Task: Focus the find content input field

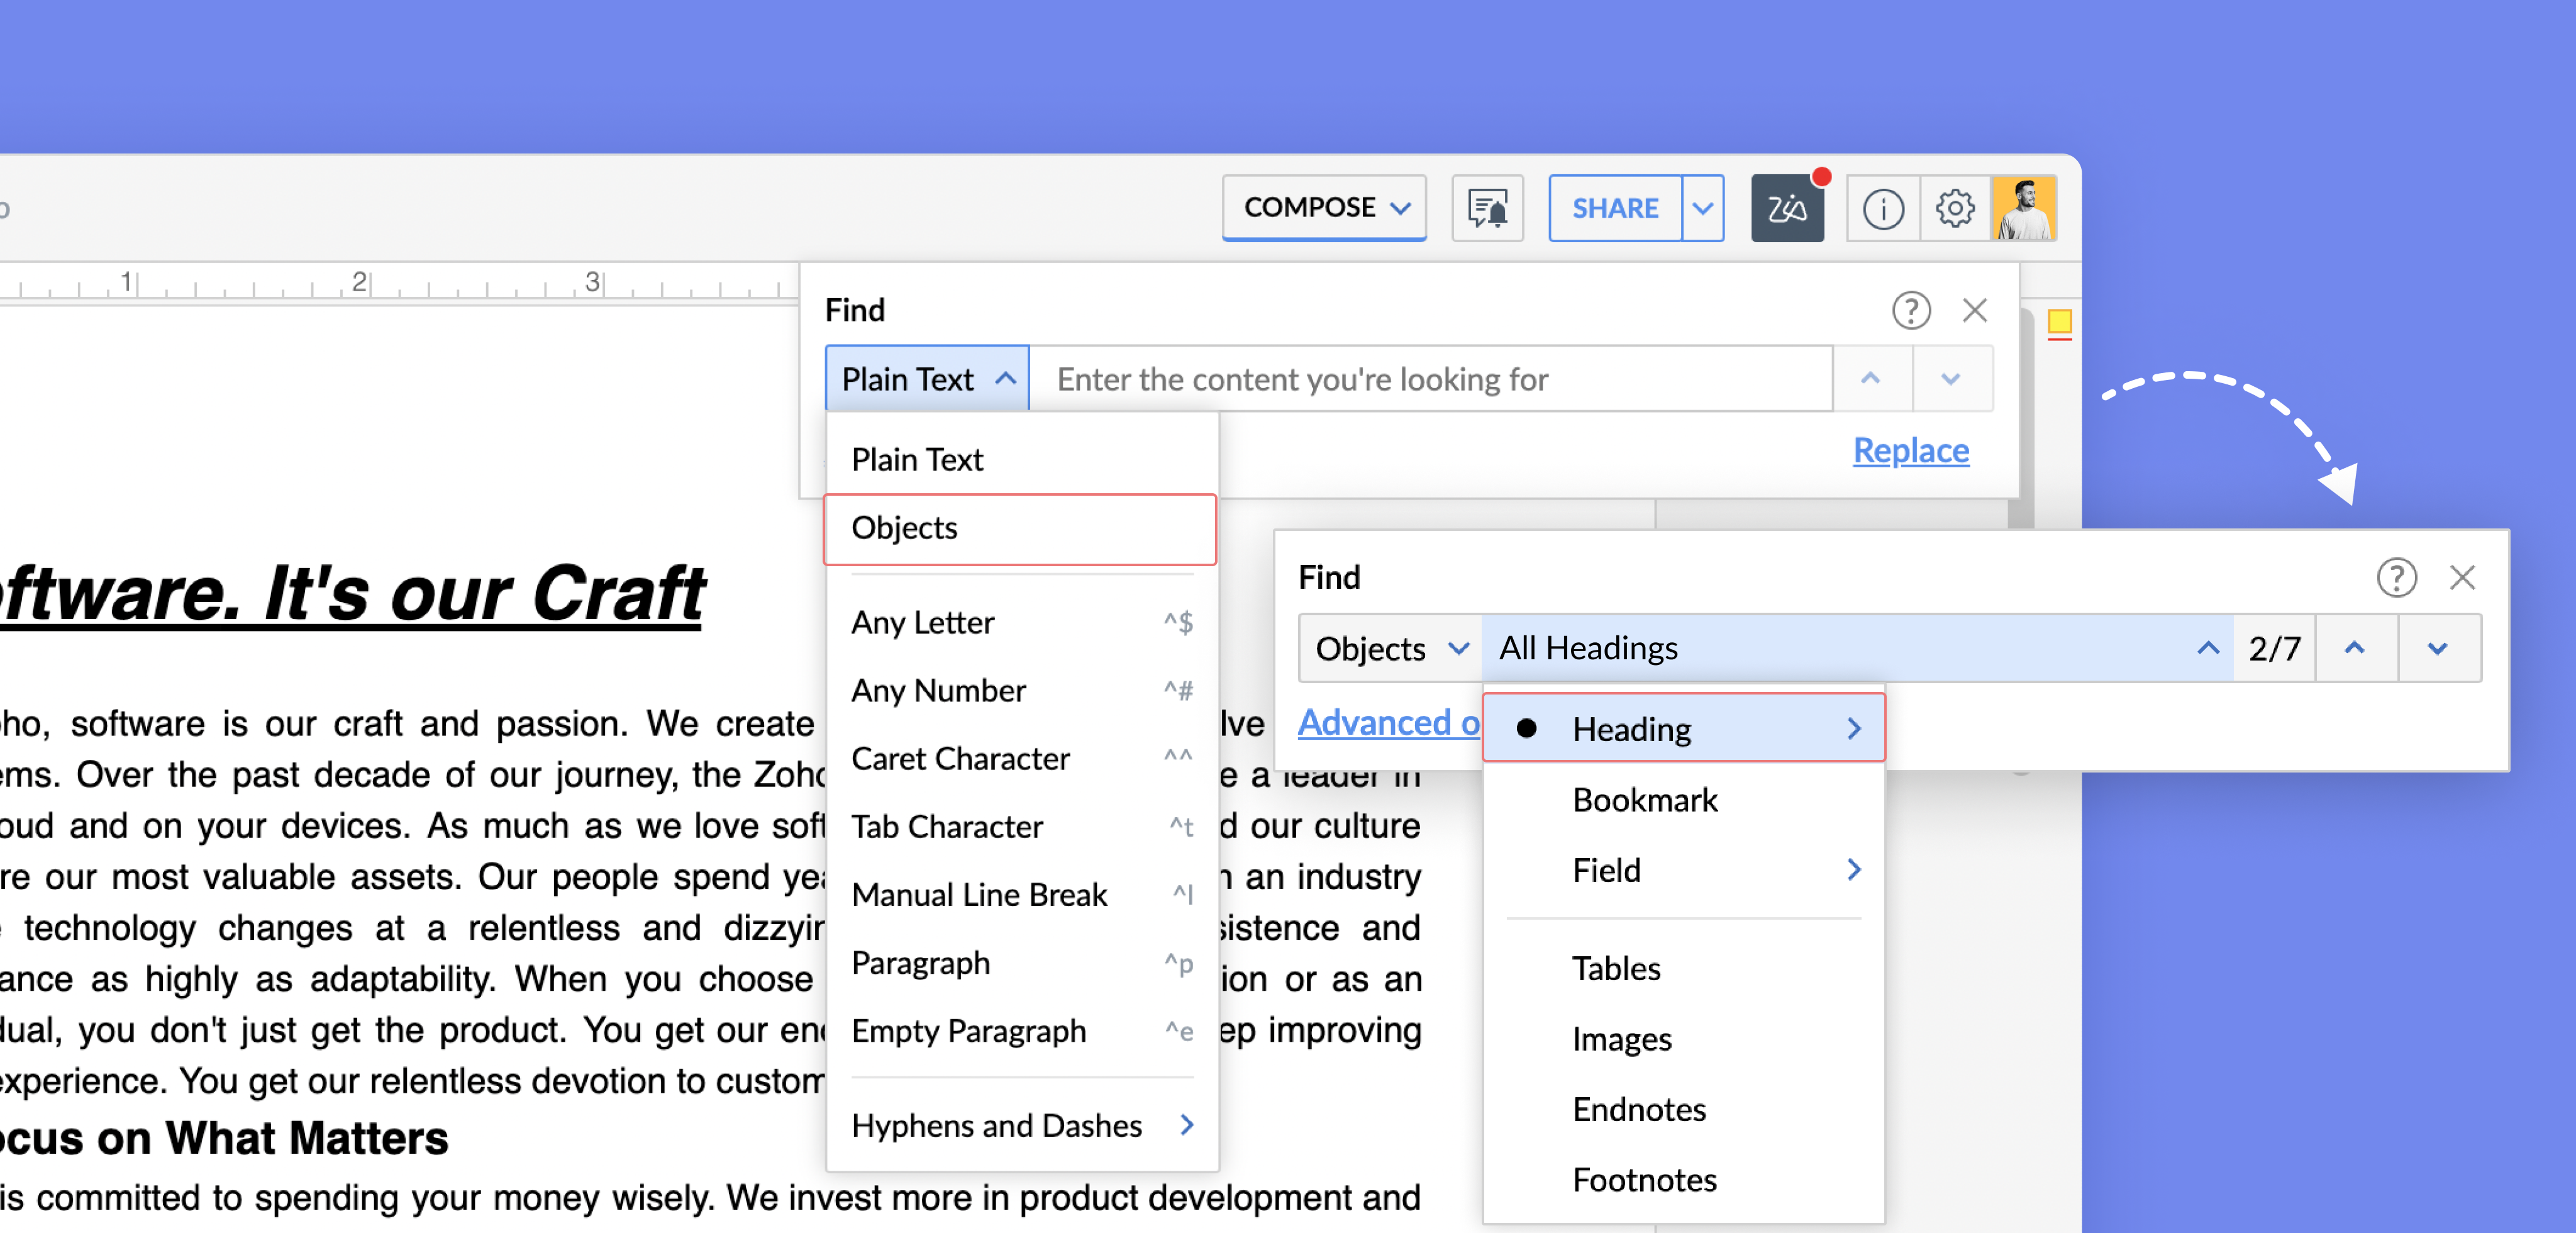Action: tap(1431, 378)
